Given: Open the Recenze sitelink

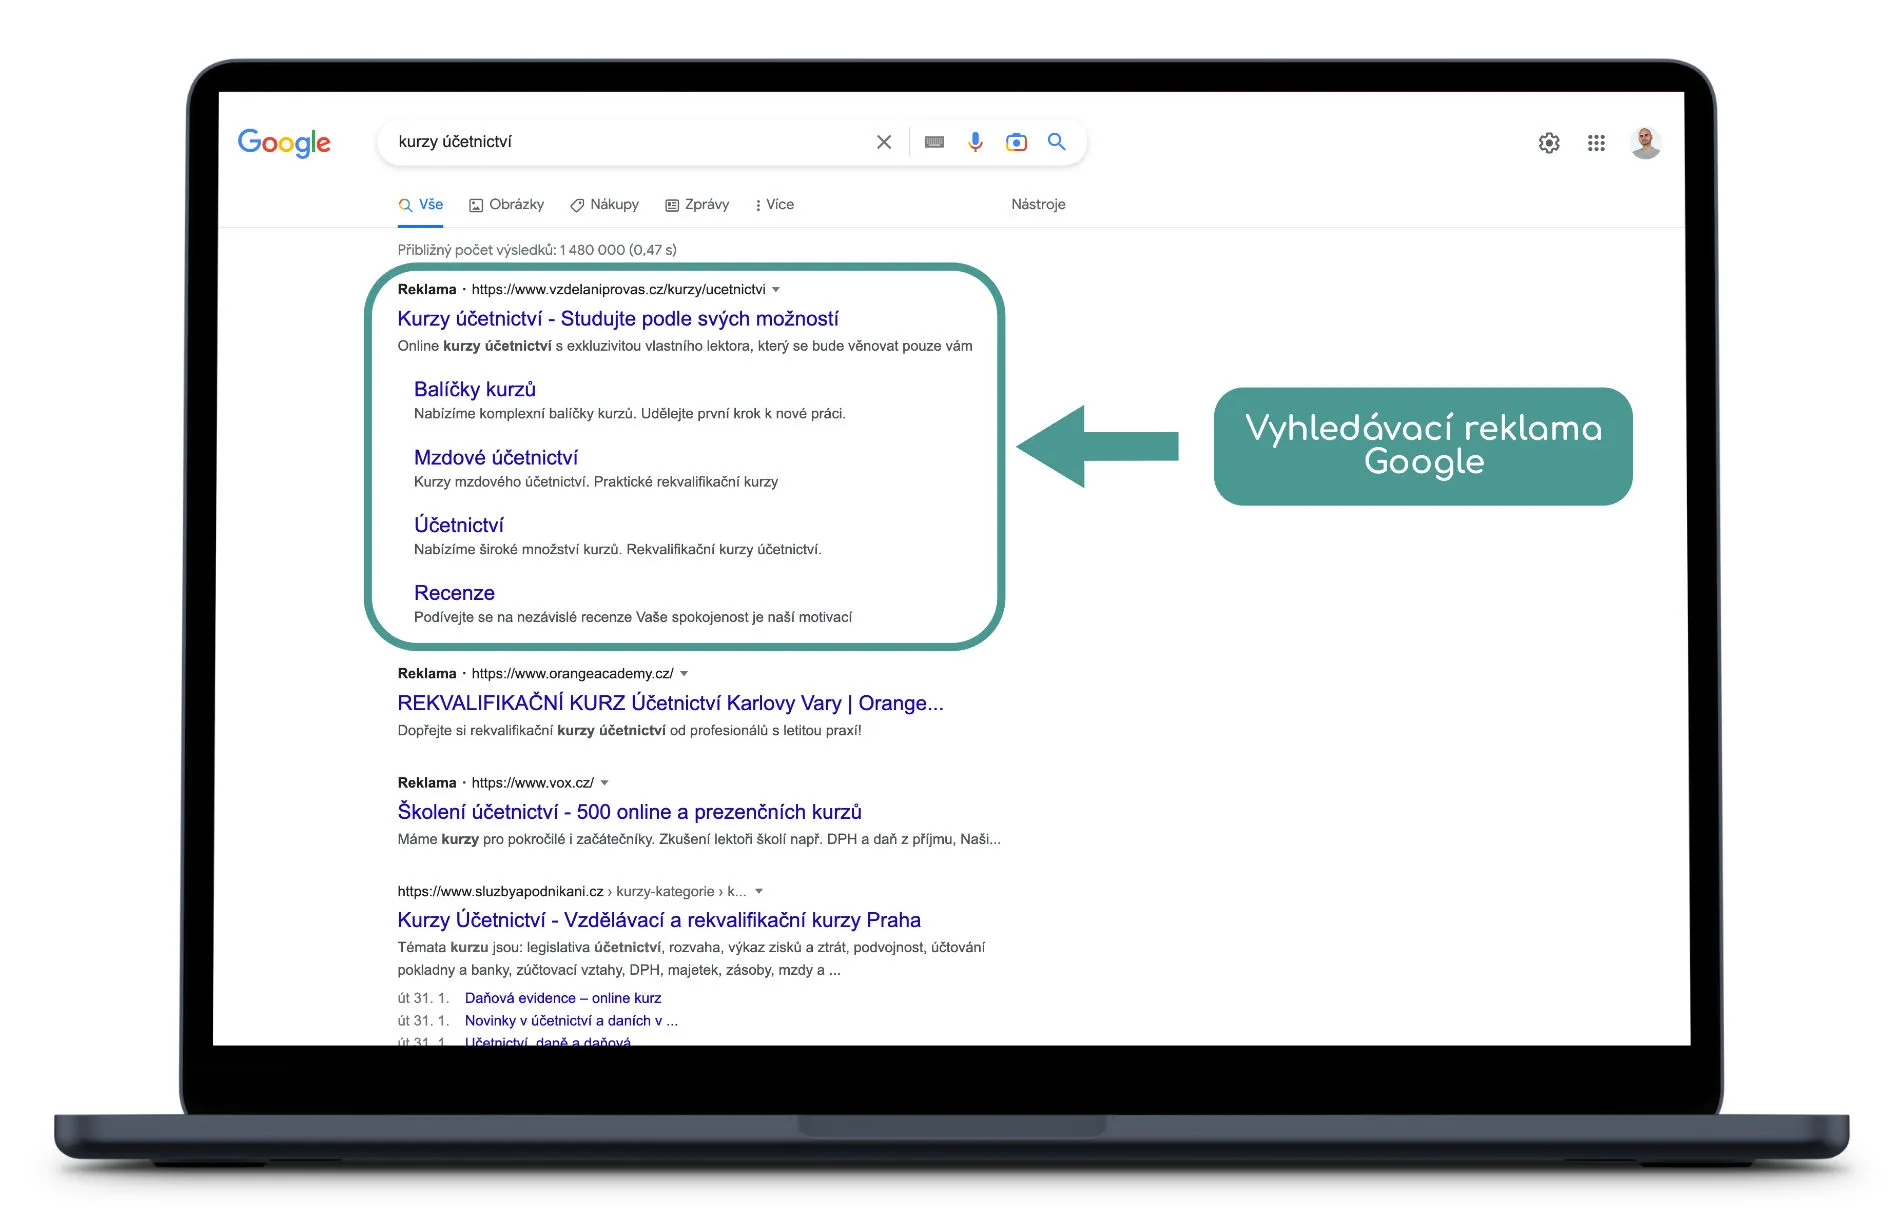Looking at the screenshot, I should coord(454,593).
